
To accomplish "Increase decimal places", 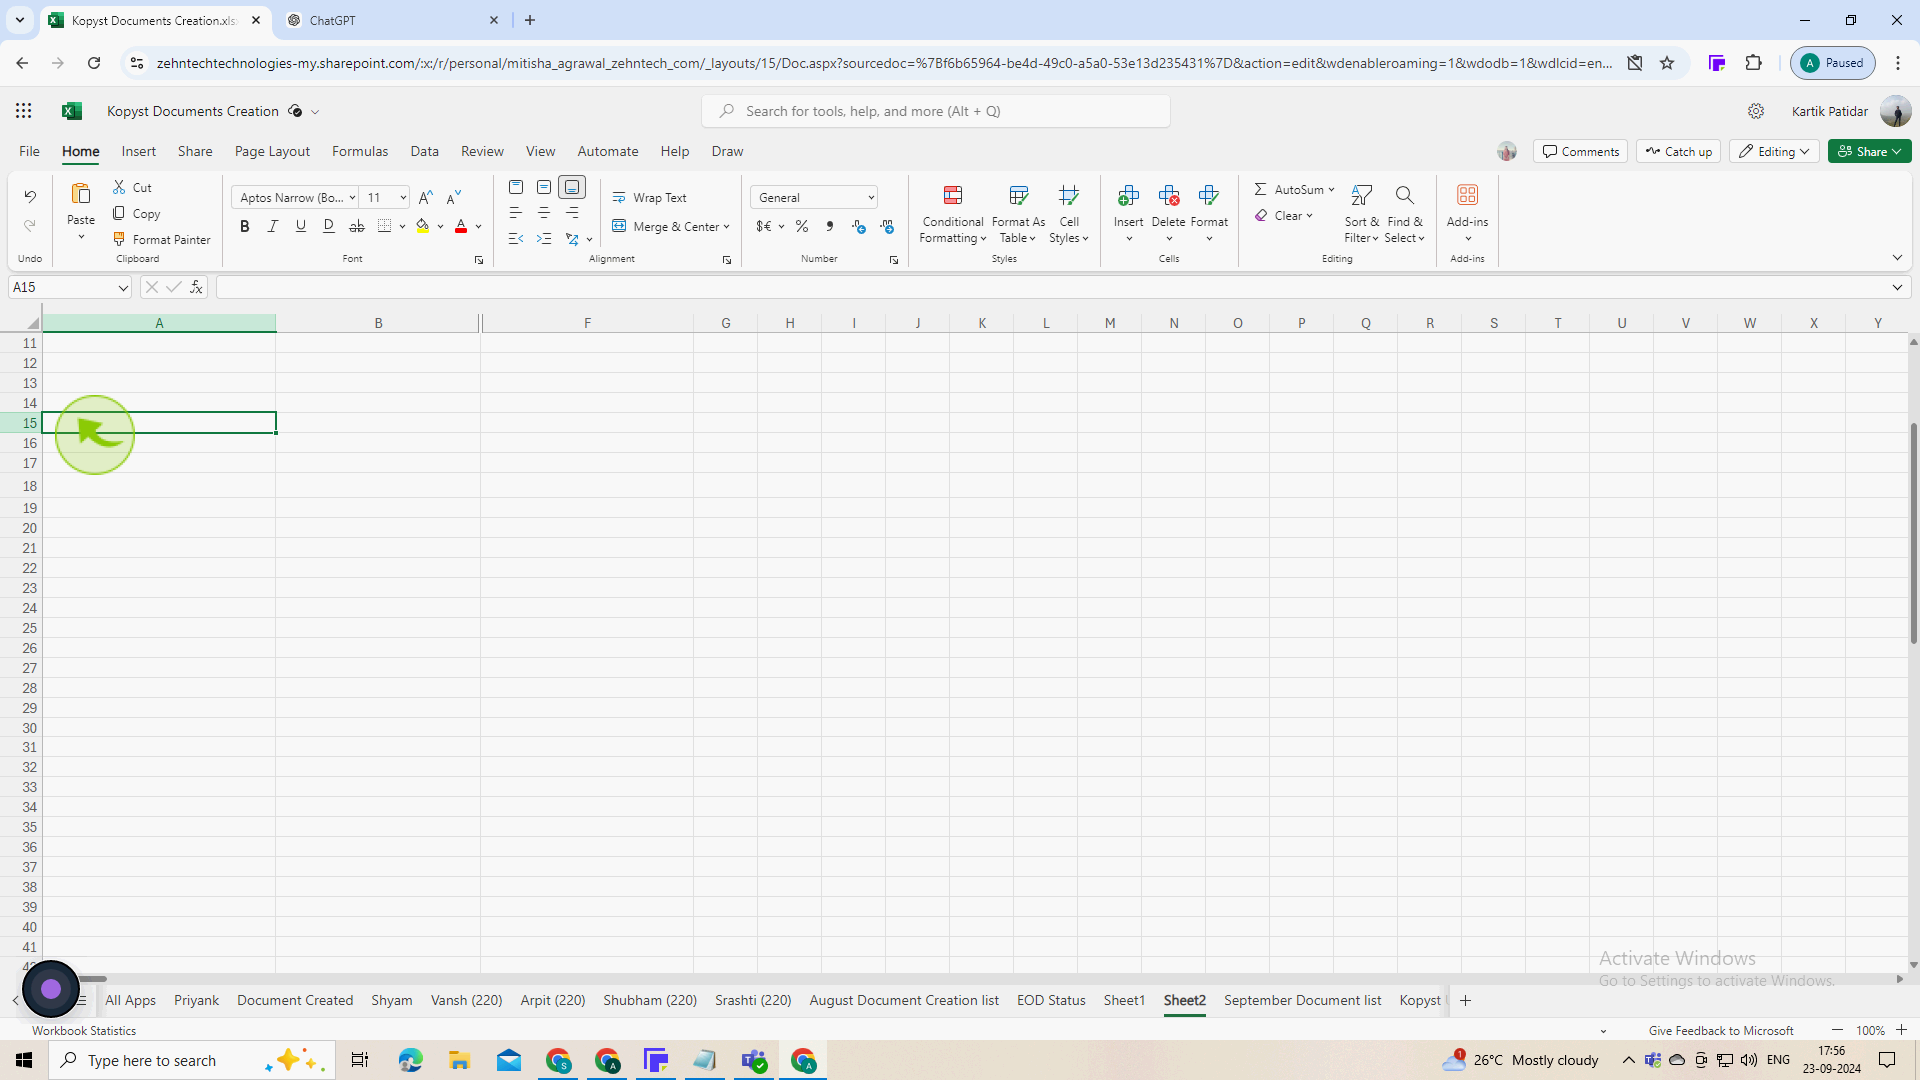I will click(x=859, y=227).
